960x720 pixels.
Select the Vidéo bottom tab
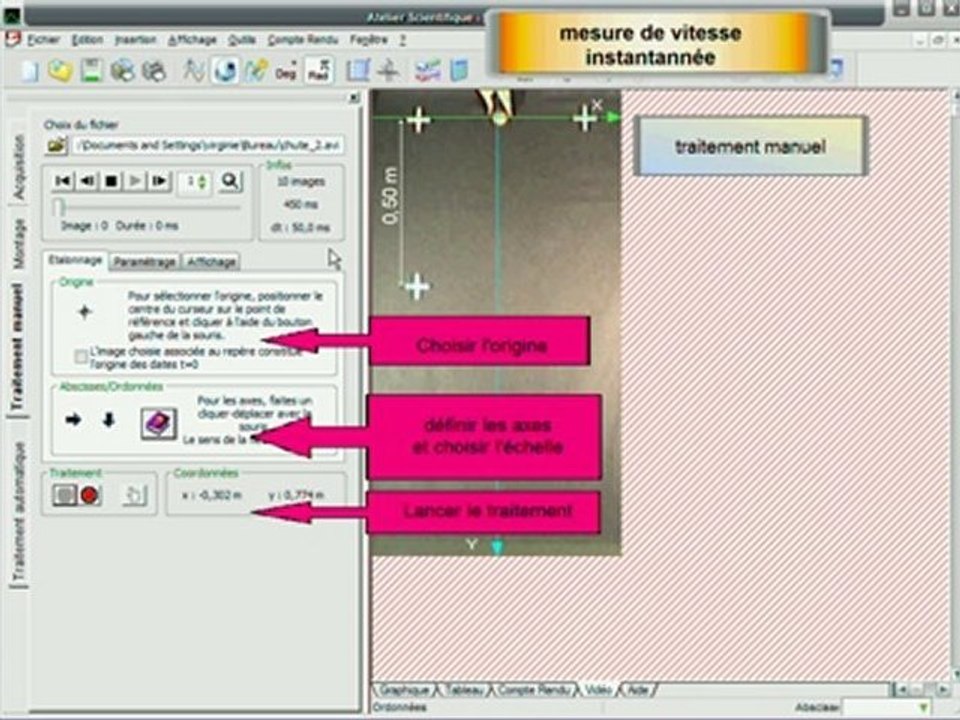(599, 689)
